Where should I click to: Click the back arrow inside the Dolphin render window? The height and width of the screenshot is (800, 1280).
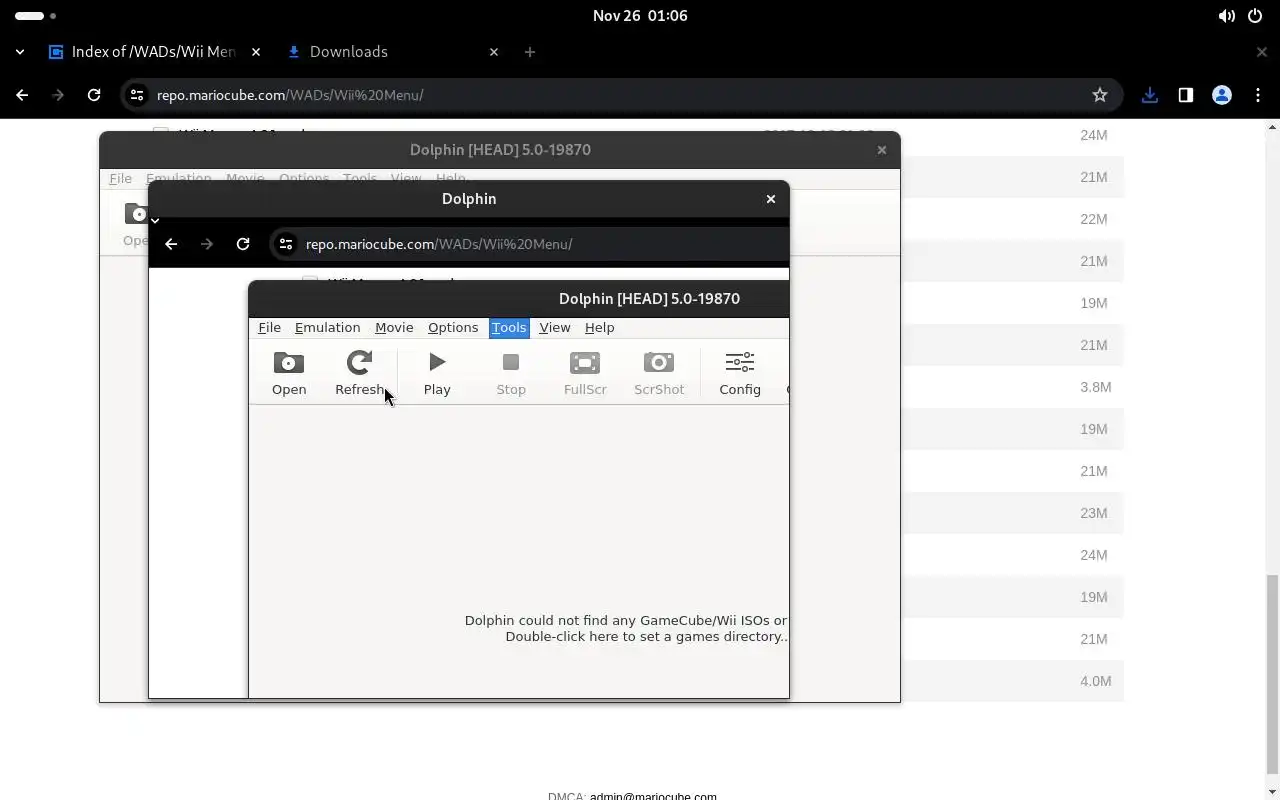pos(171,244)
